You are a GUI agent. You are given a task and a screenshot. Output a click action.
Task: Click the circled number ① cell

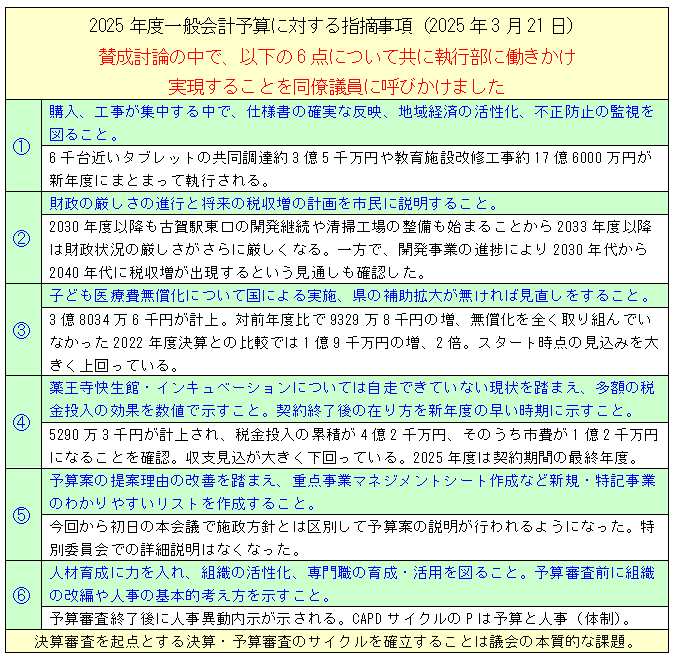click(x=23, y=146)
